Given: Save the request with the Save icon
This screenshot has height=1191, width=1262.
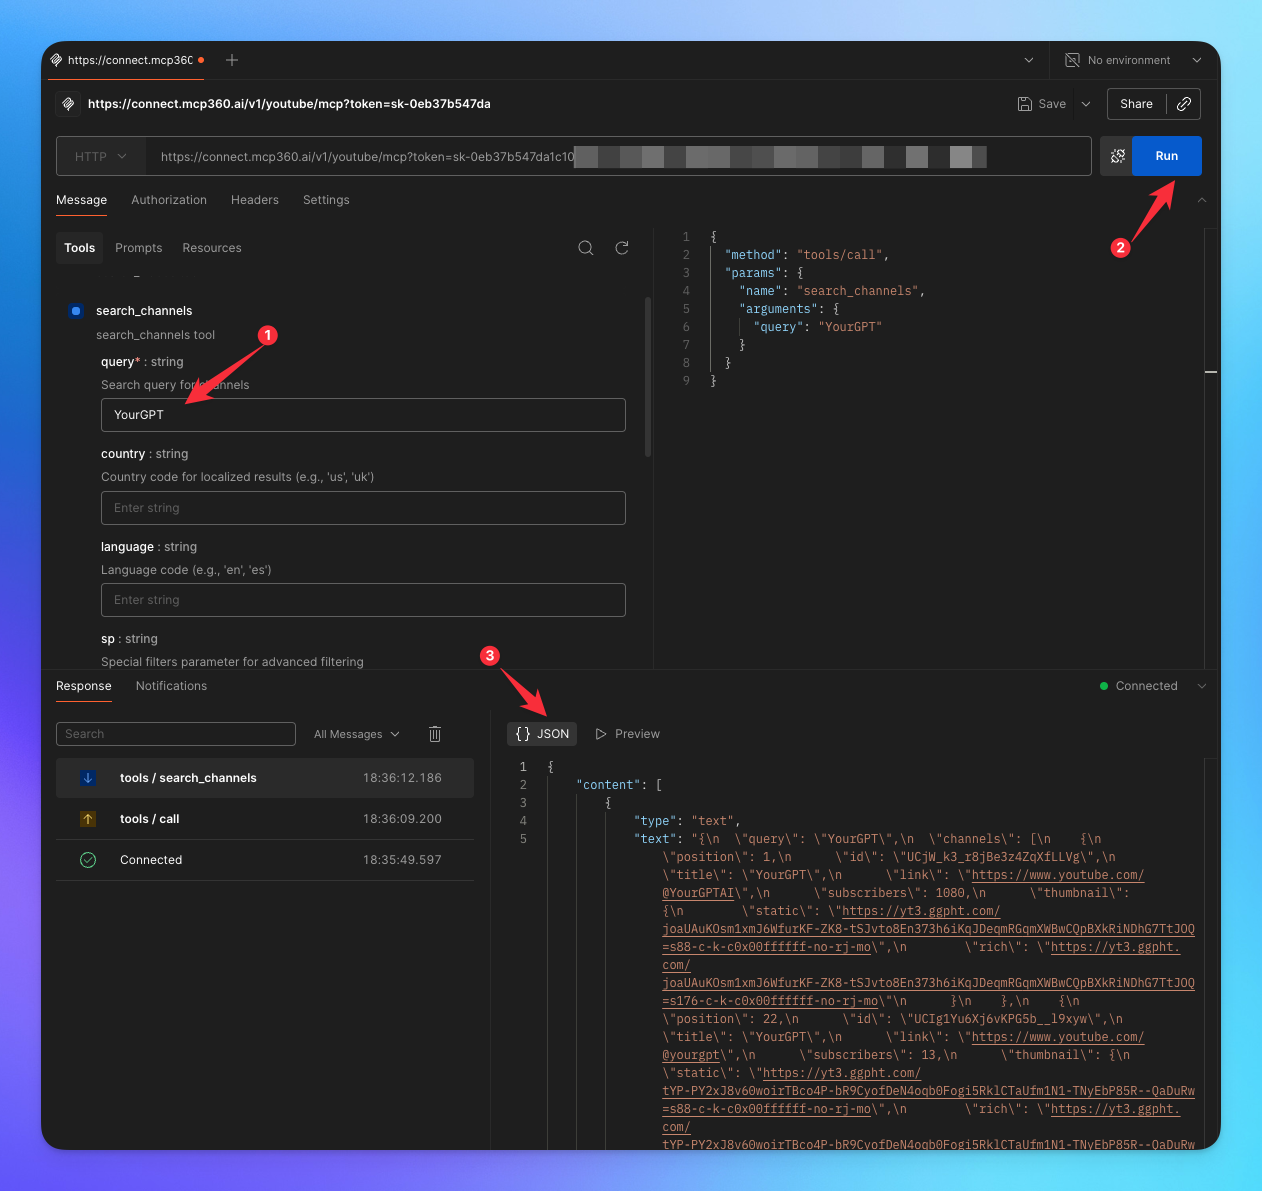Looking at the screenshot, I should tap(1024, 104).
